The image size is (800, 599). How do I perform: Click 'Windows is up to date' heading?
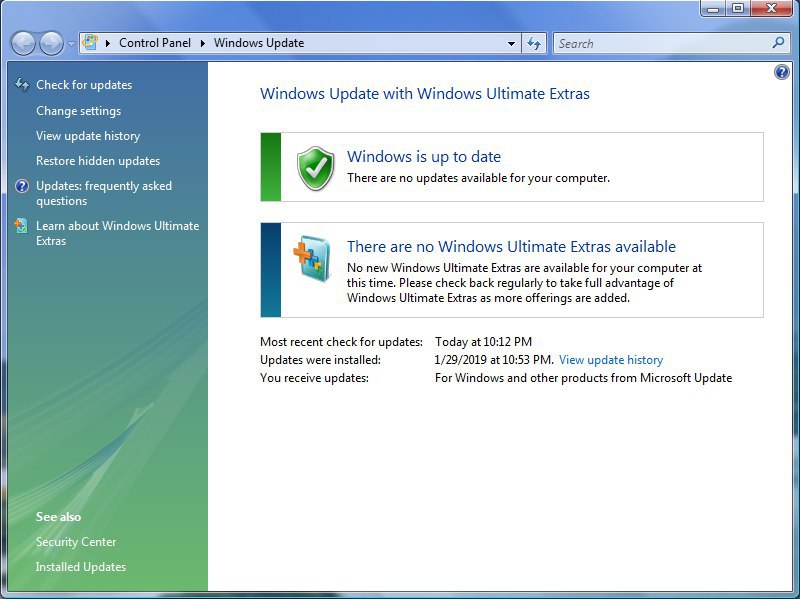424,156
